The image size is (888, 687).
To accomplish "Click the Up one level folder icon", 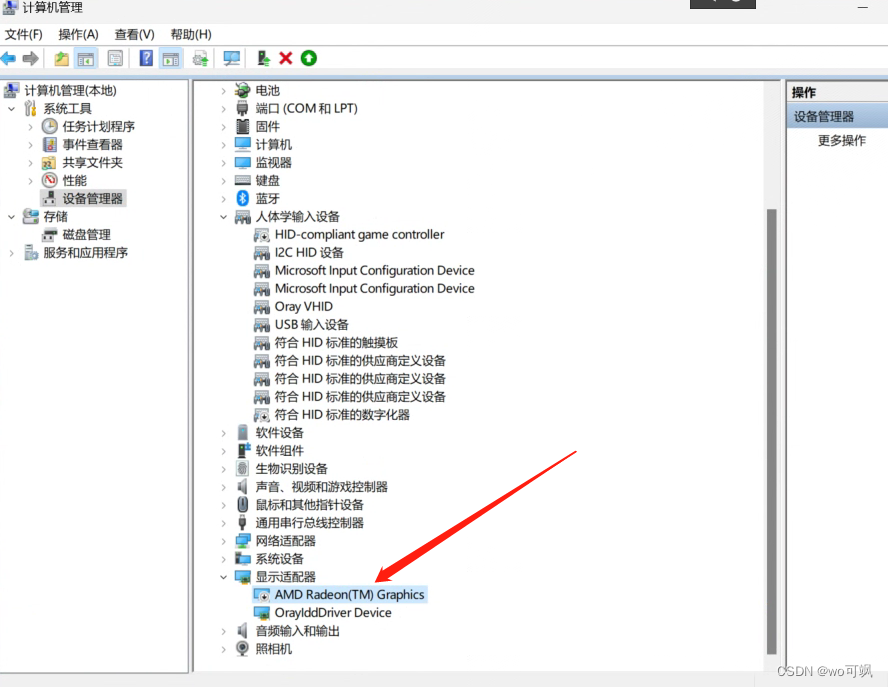I will pyautogui.click(x=61, y=58).
